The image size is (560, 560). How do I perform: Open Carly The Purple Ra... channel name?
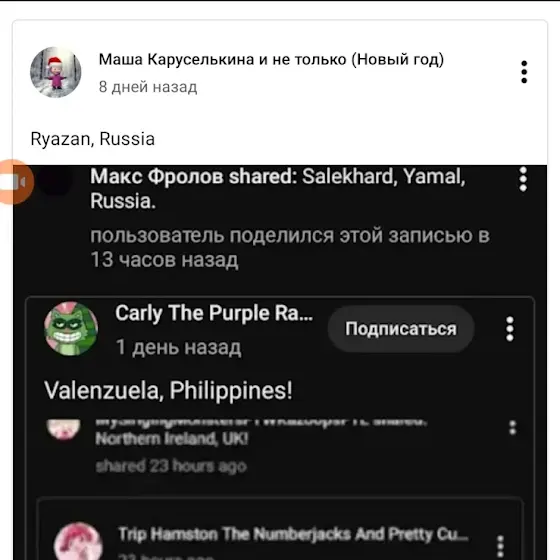[x=214, y=313]
